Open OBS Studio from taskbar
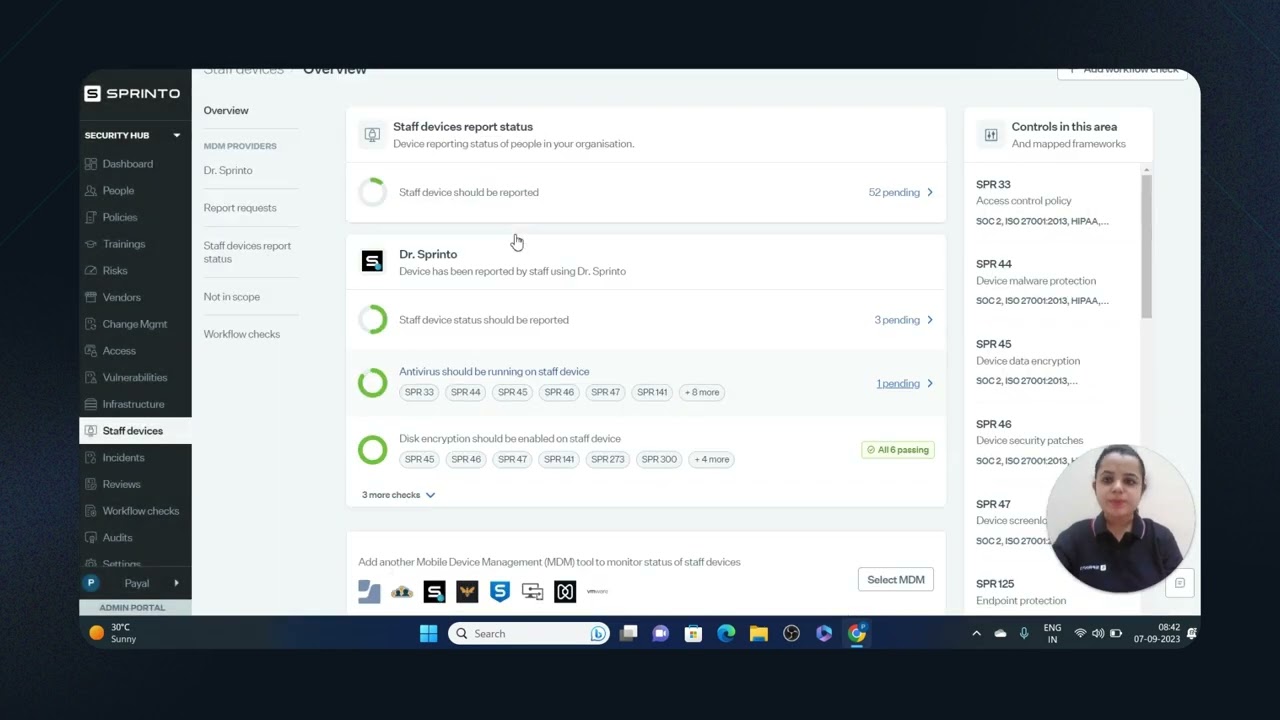Image resolution: width=1280 pixels, height=720 pixels. point(791,633)
